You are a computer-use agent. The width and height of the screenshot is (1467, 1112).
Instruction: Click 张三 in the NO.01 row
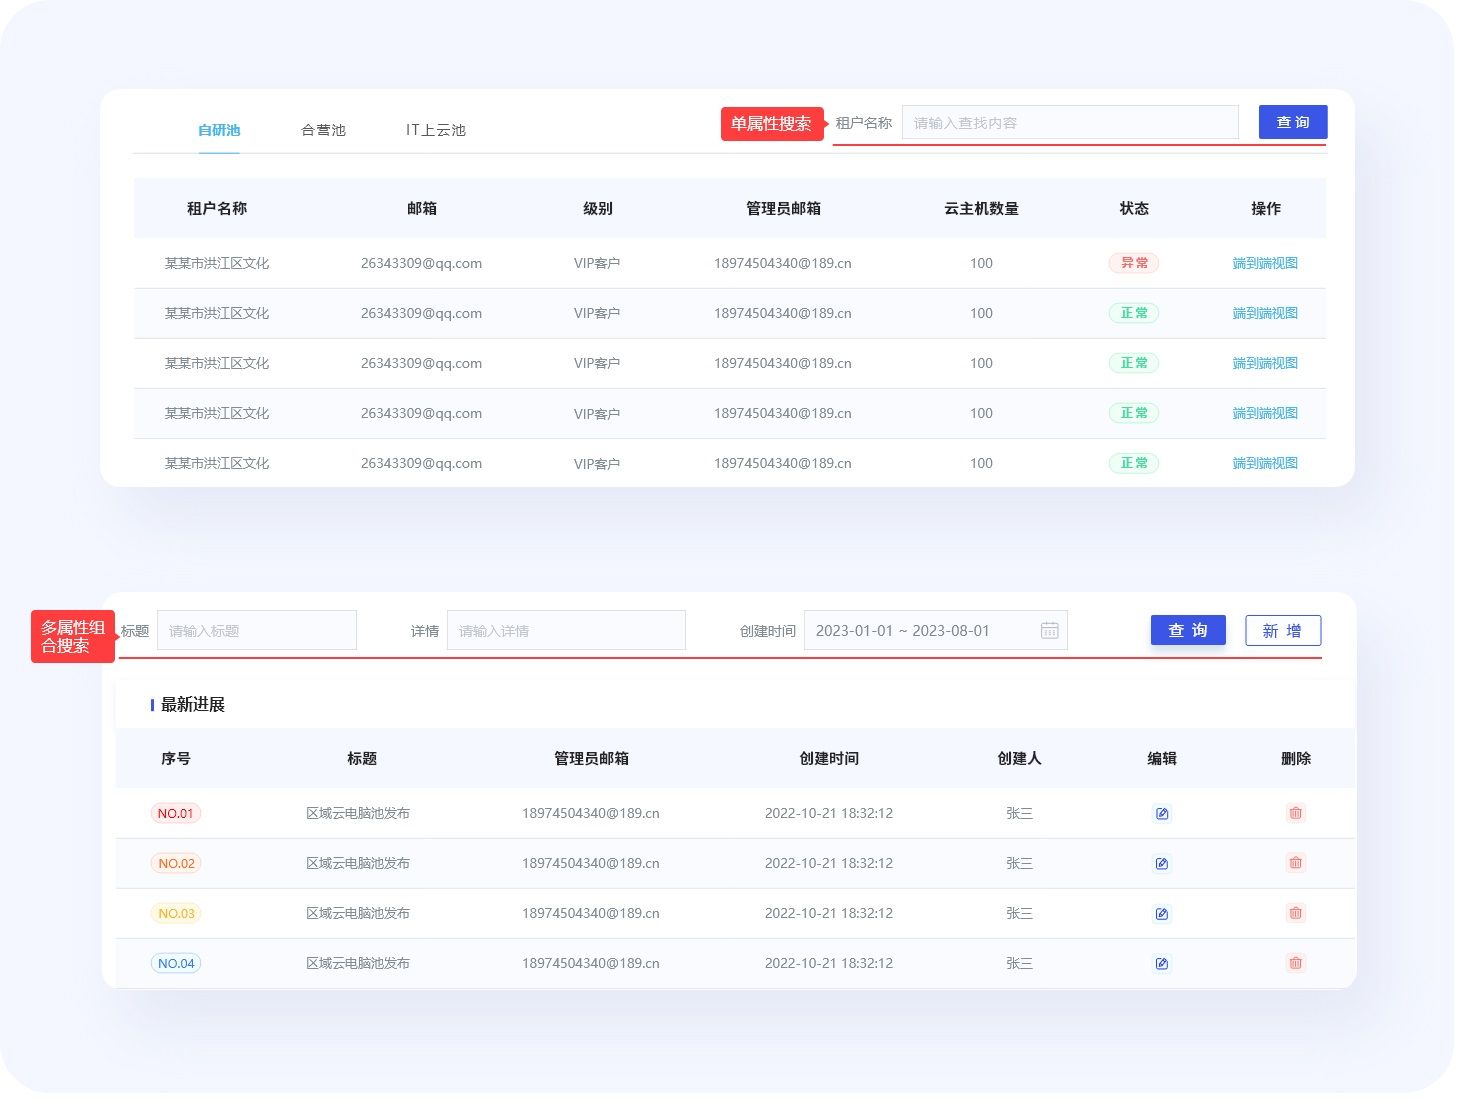point(1019,813)
